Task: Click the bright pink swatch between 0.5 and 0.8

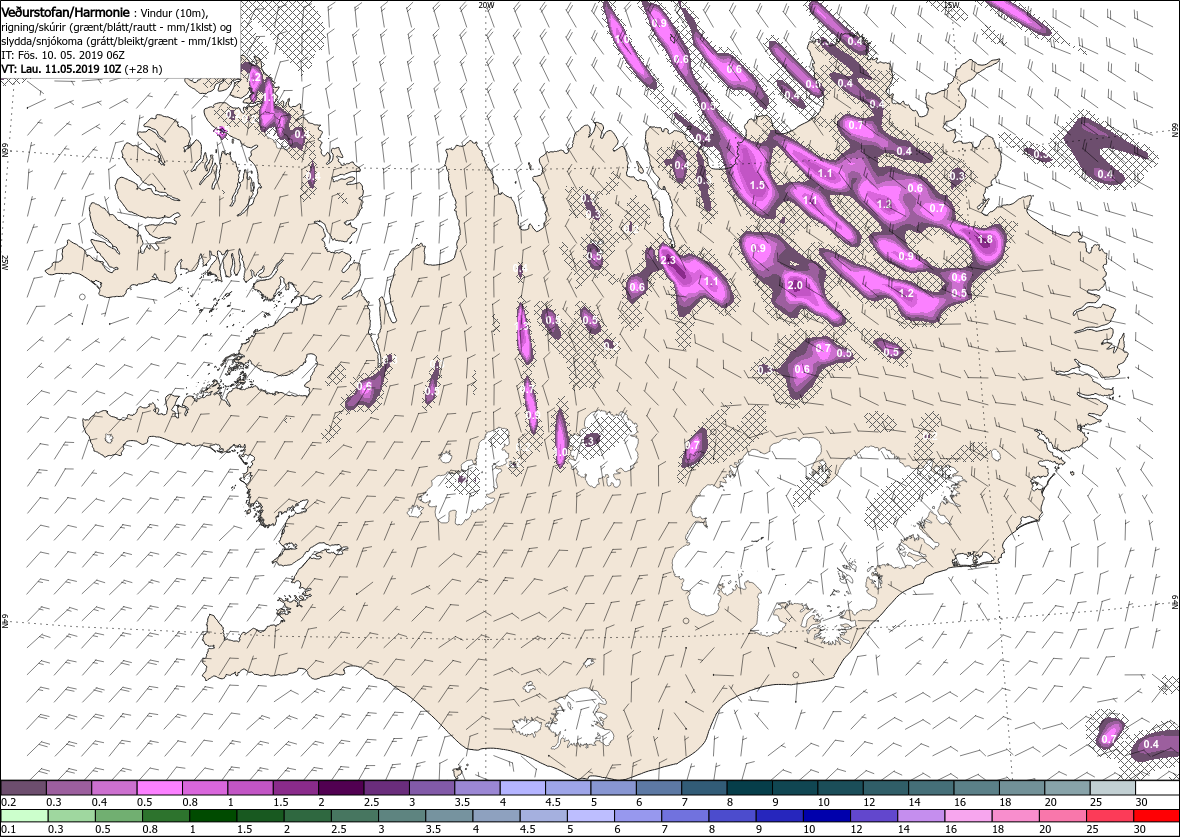Action: (159, 787)
